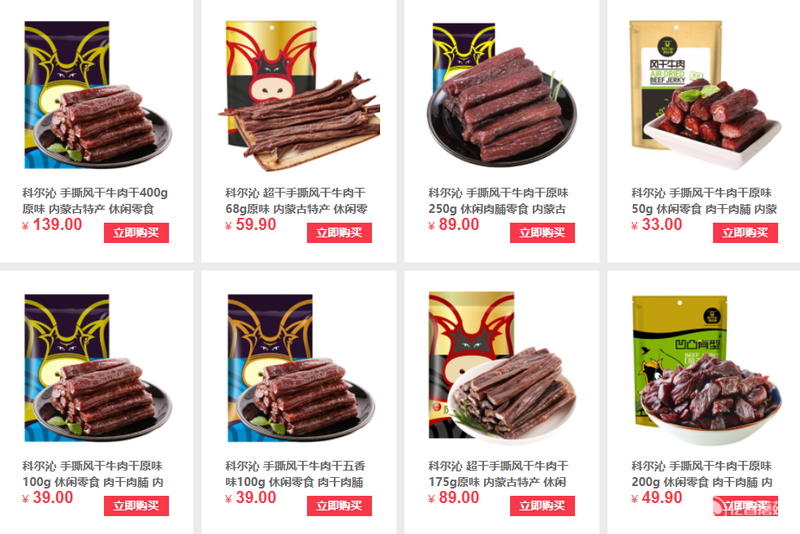This screenshot has height=534, width=800.
Task: Open the 超干手撕风干牛肉干 68g title link
Action: 296,201
